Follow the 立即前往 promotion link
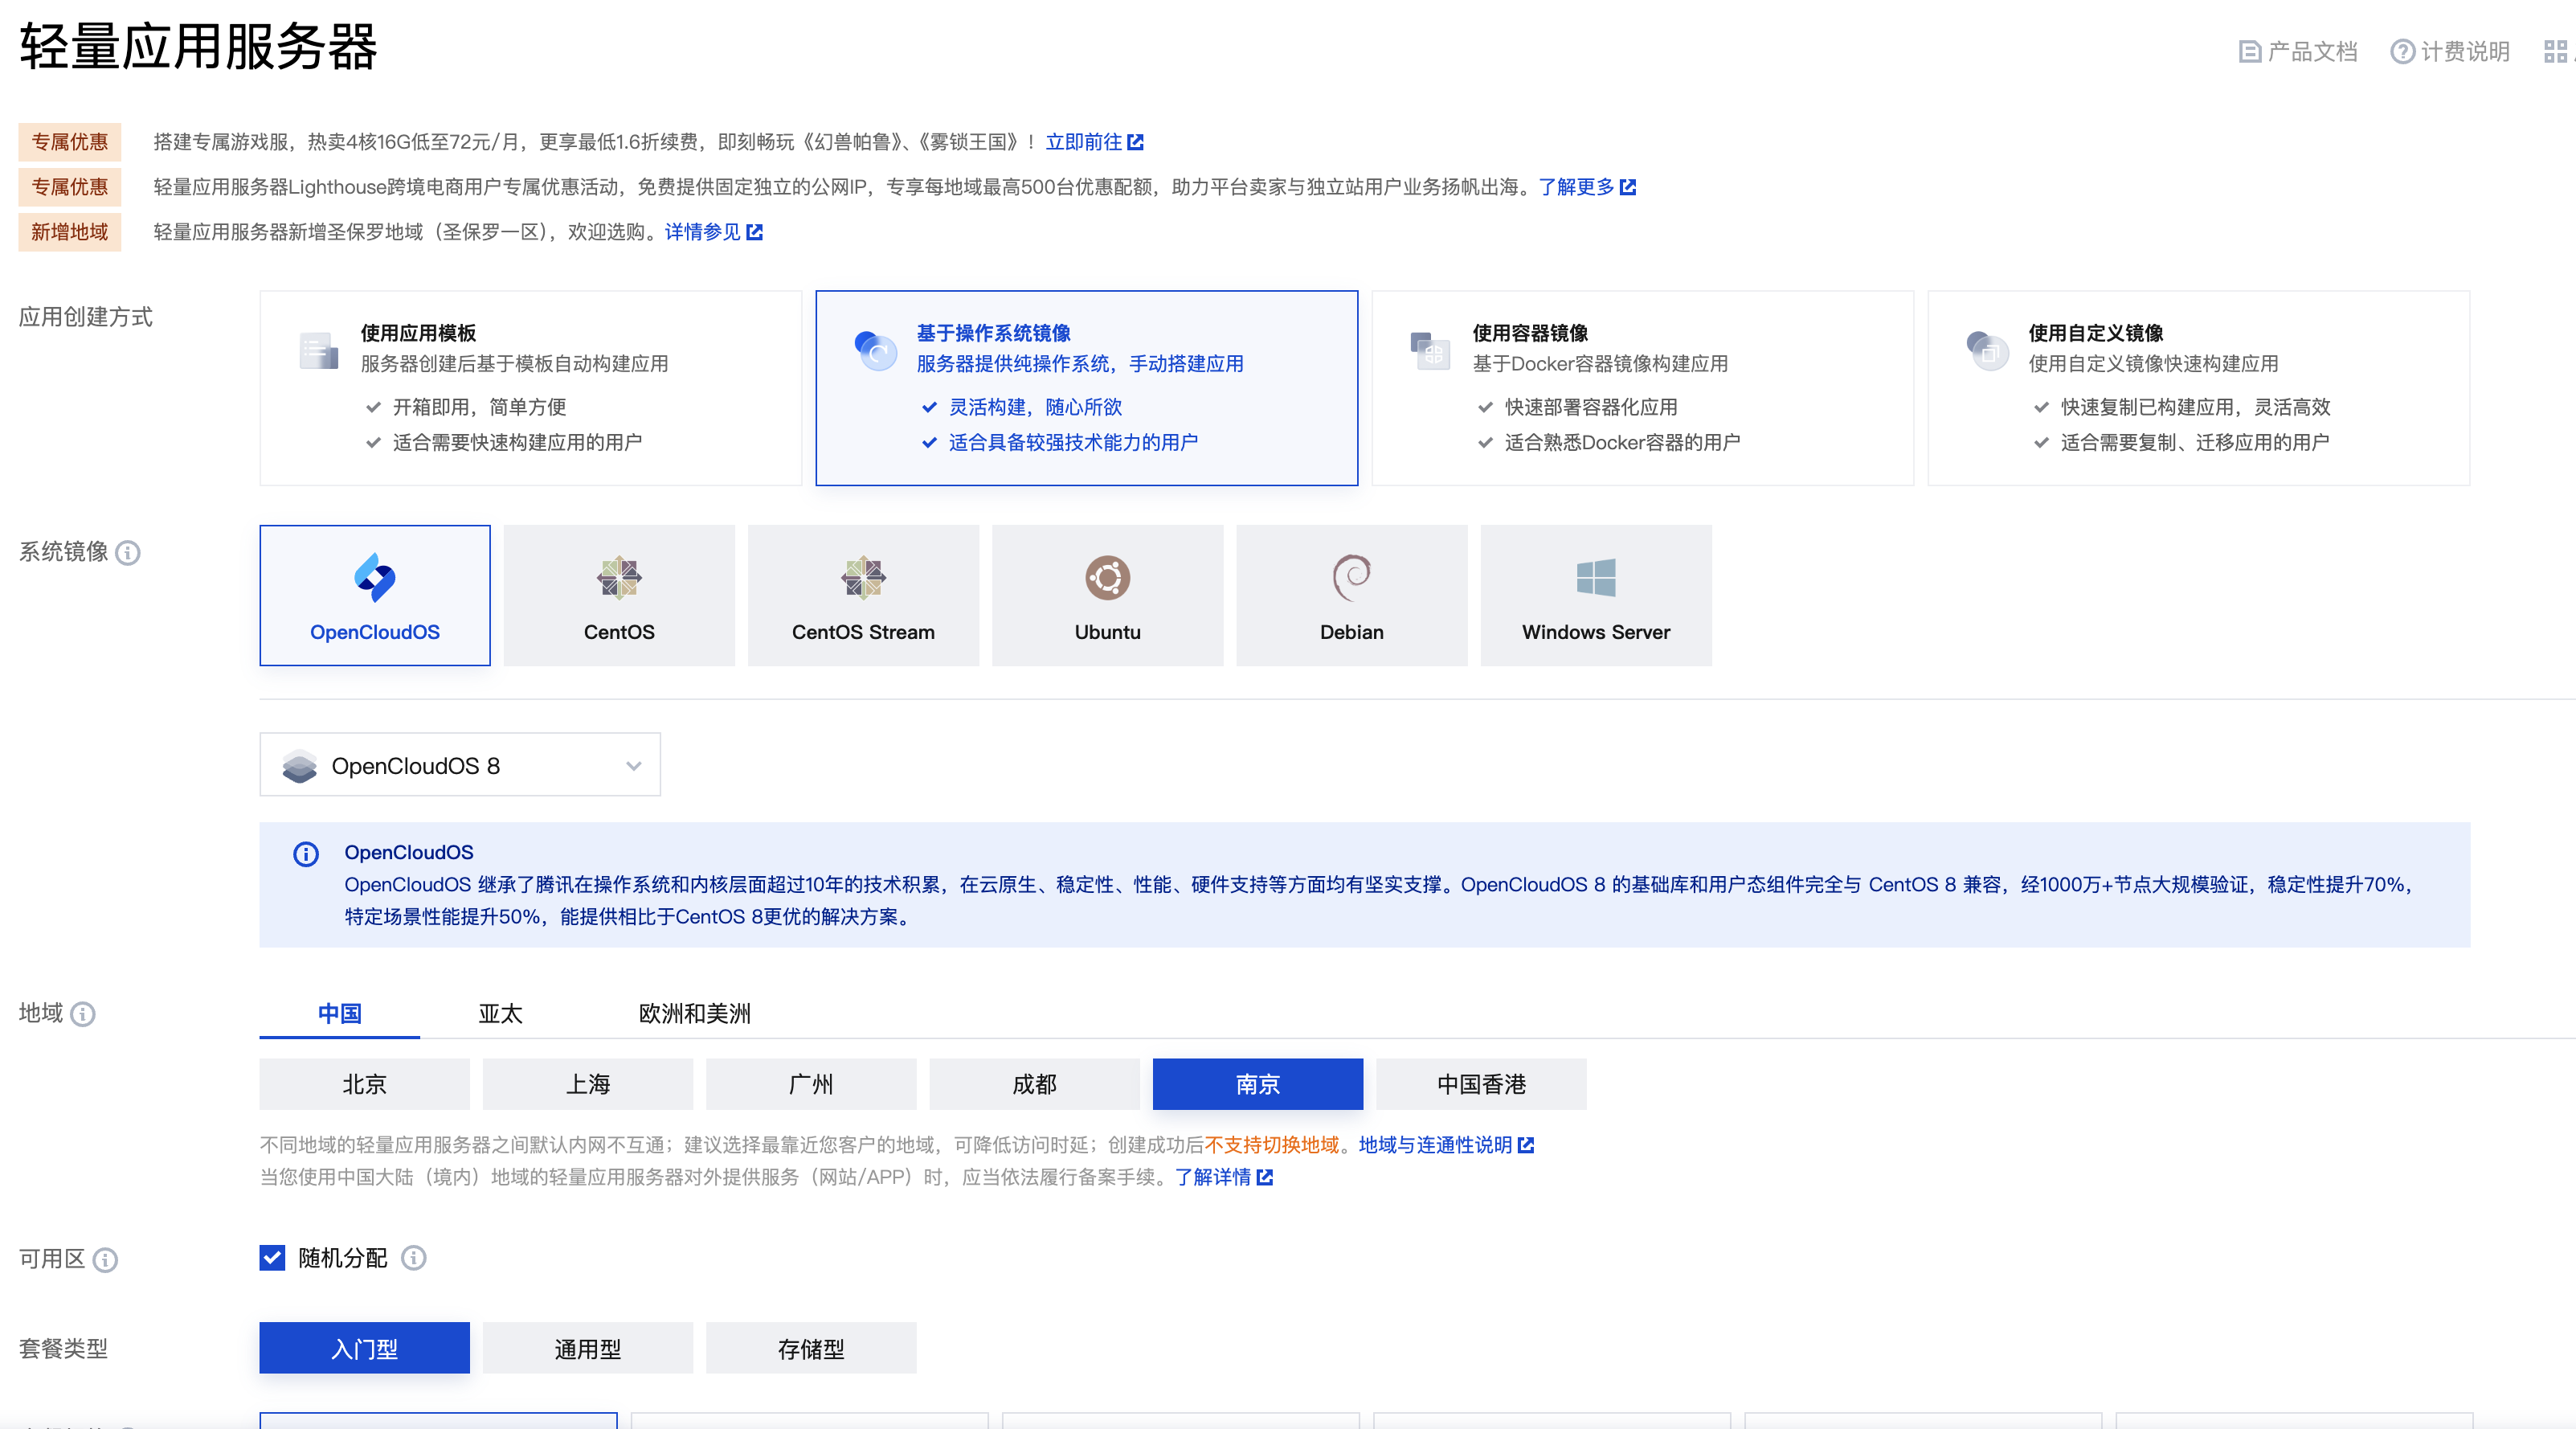This screenshot has width=2576, height=1429. click(x=1083, y=142)
